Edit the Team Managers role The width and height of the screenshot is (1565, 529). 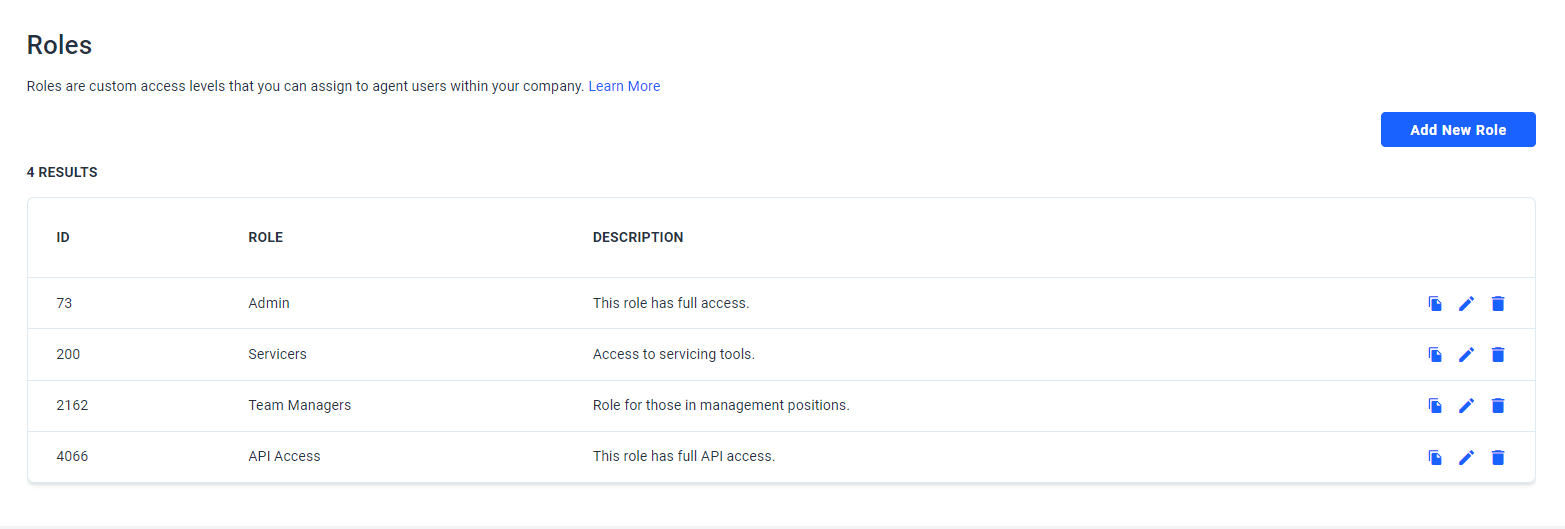(x=1466, y=405)
